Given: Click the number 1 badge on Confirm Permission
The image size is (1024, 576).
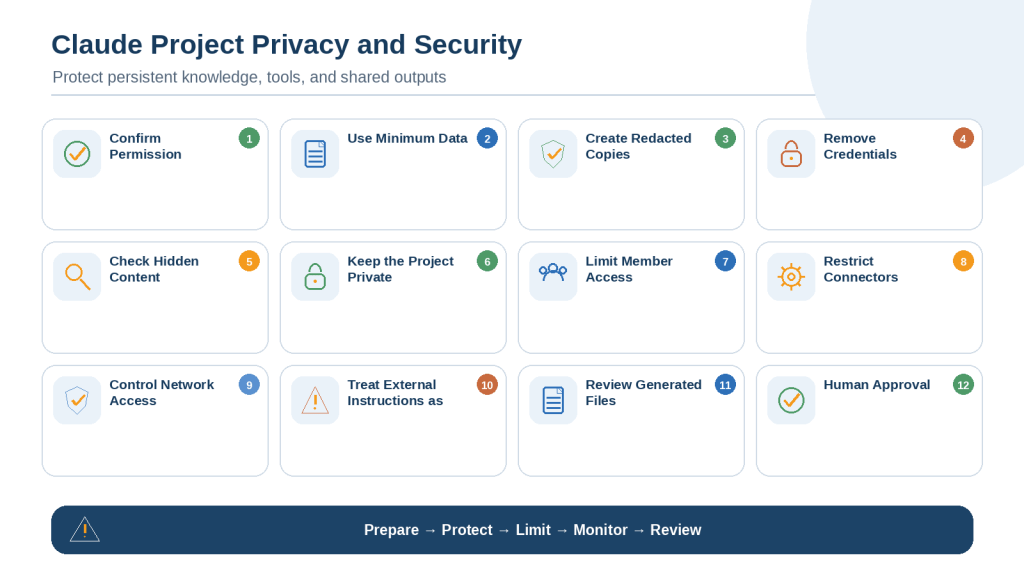Looking at the screenshot, I should tap(249, 138).
